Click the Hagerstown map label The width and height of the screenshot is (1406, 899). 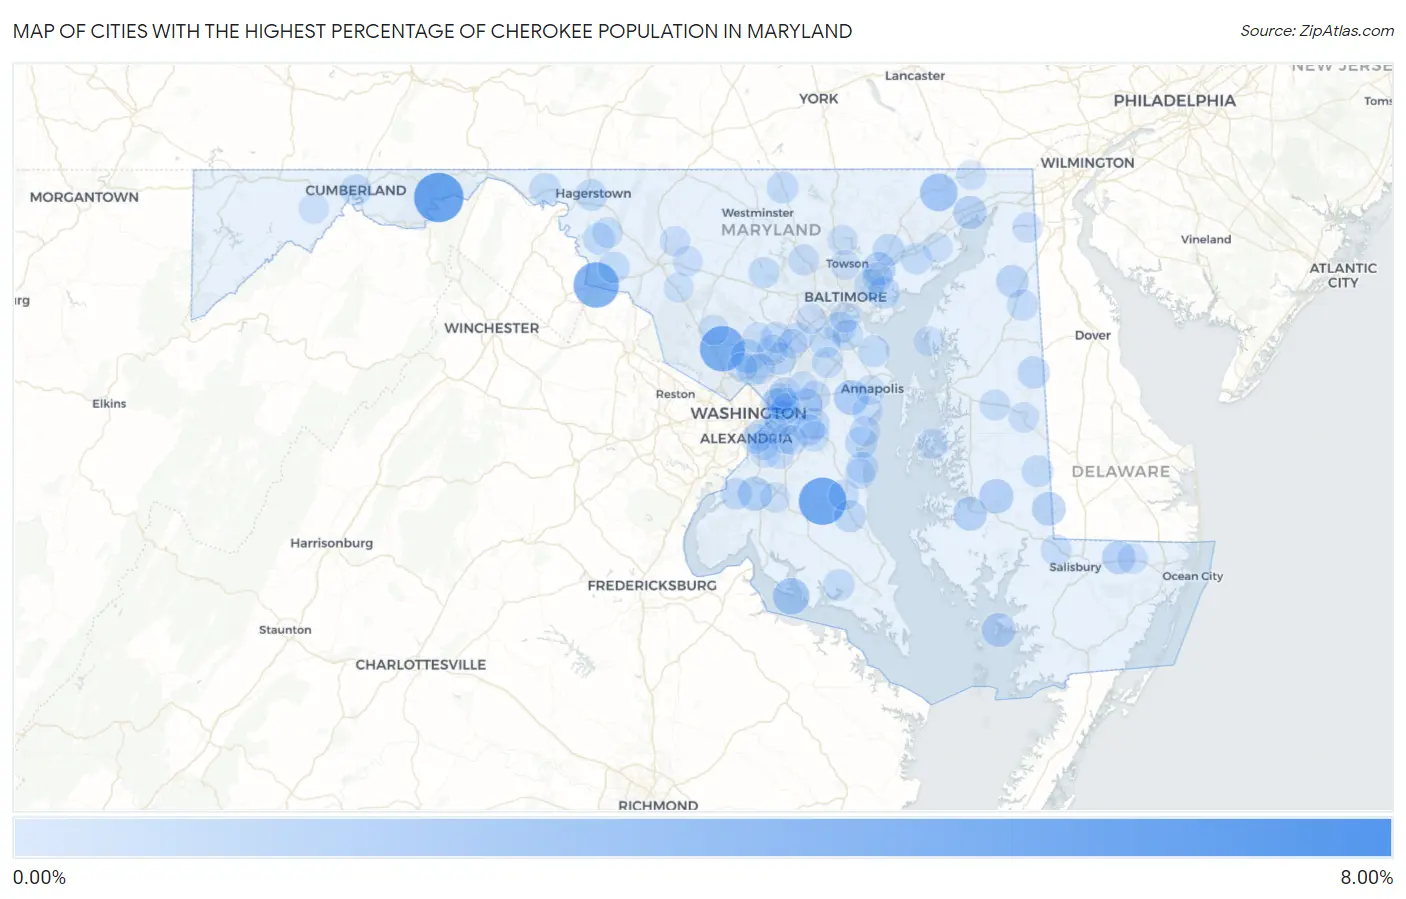[593, 193]
